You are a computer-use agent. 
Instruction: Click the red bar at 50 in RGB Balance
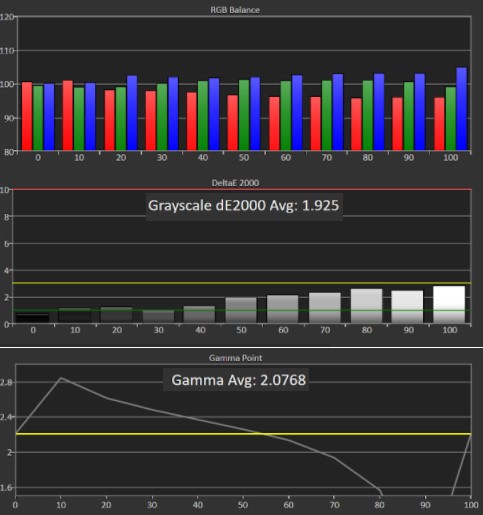pyautogui.click(x=233, y=123)
